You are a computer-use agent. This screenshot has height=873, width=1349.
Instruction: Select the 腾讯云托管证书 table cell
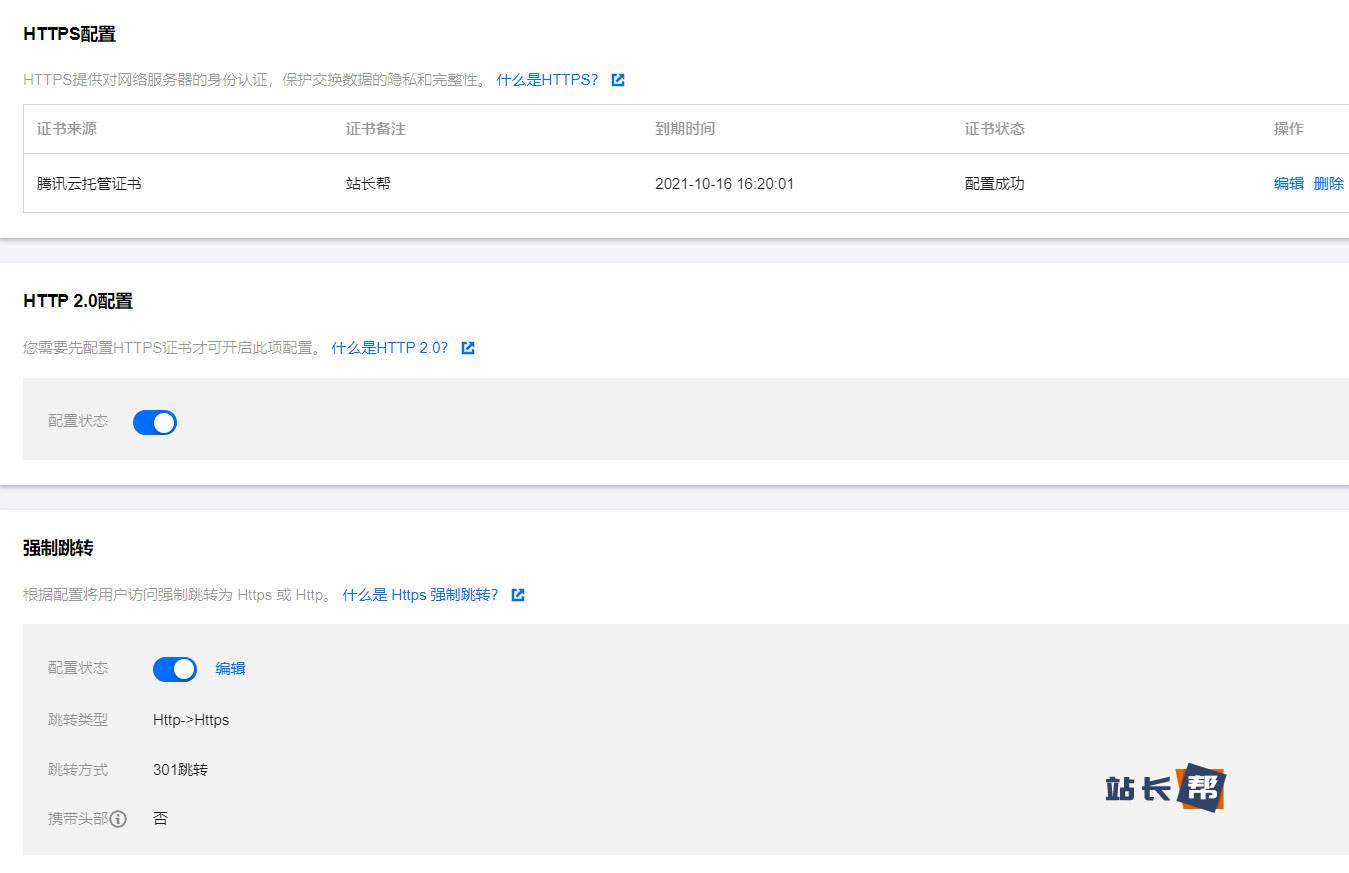click(x=89, y=183)
